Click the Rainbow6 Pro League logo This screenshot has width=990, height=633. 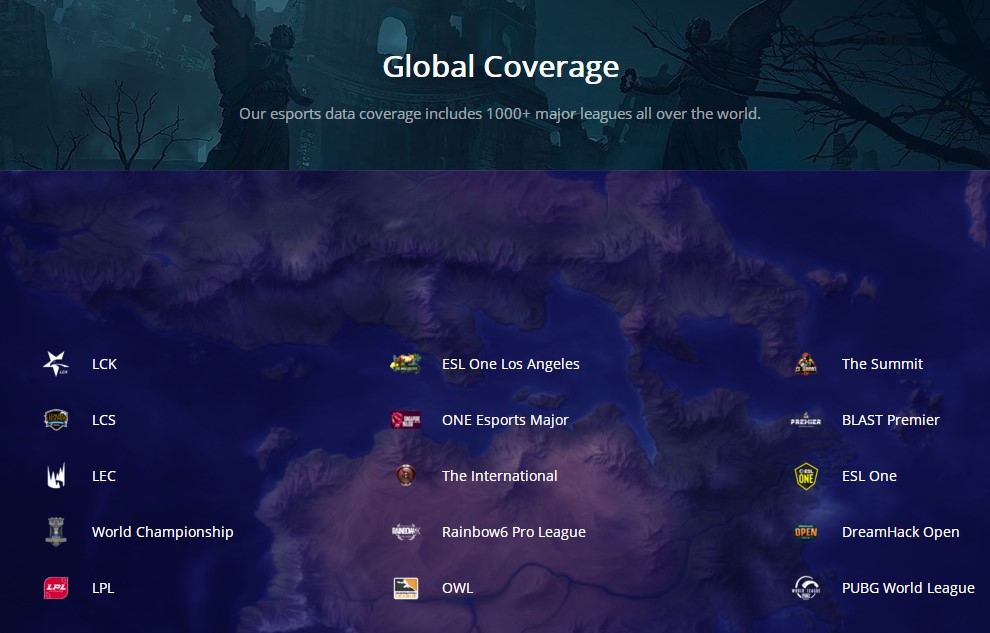point(405,531)
